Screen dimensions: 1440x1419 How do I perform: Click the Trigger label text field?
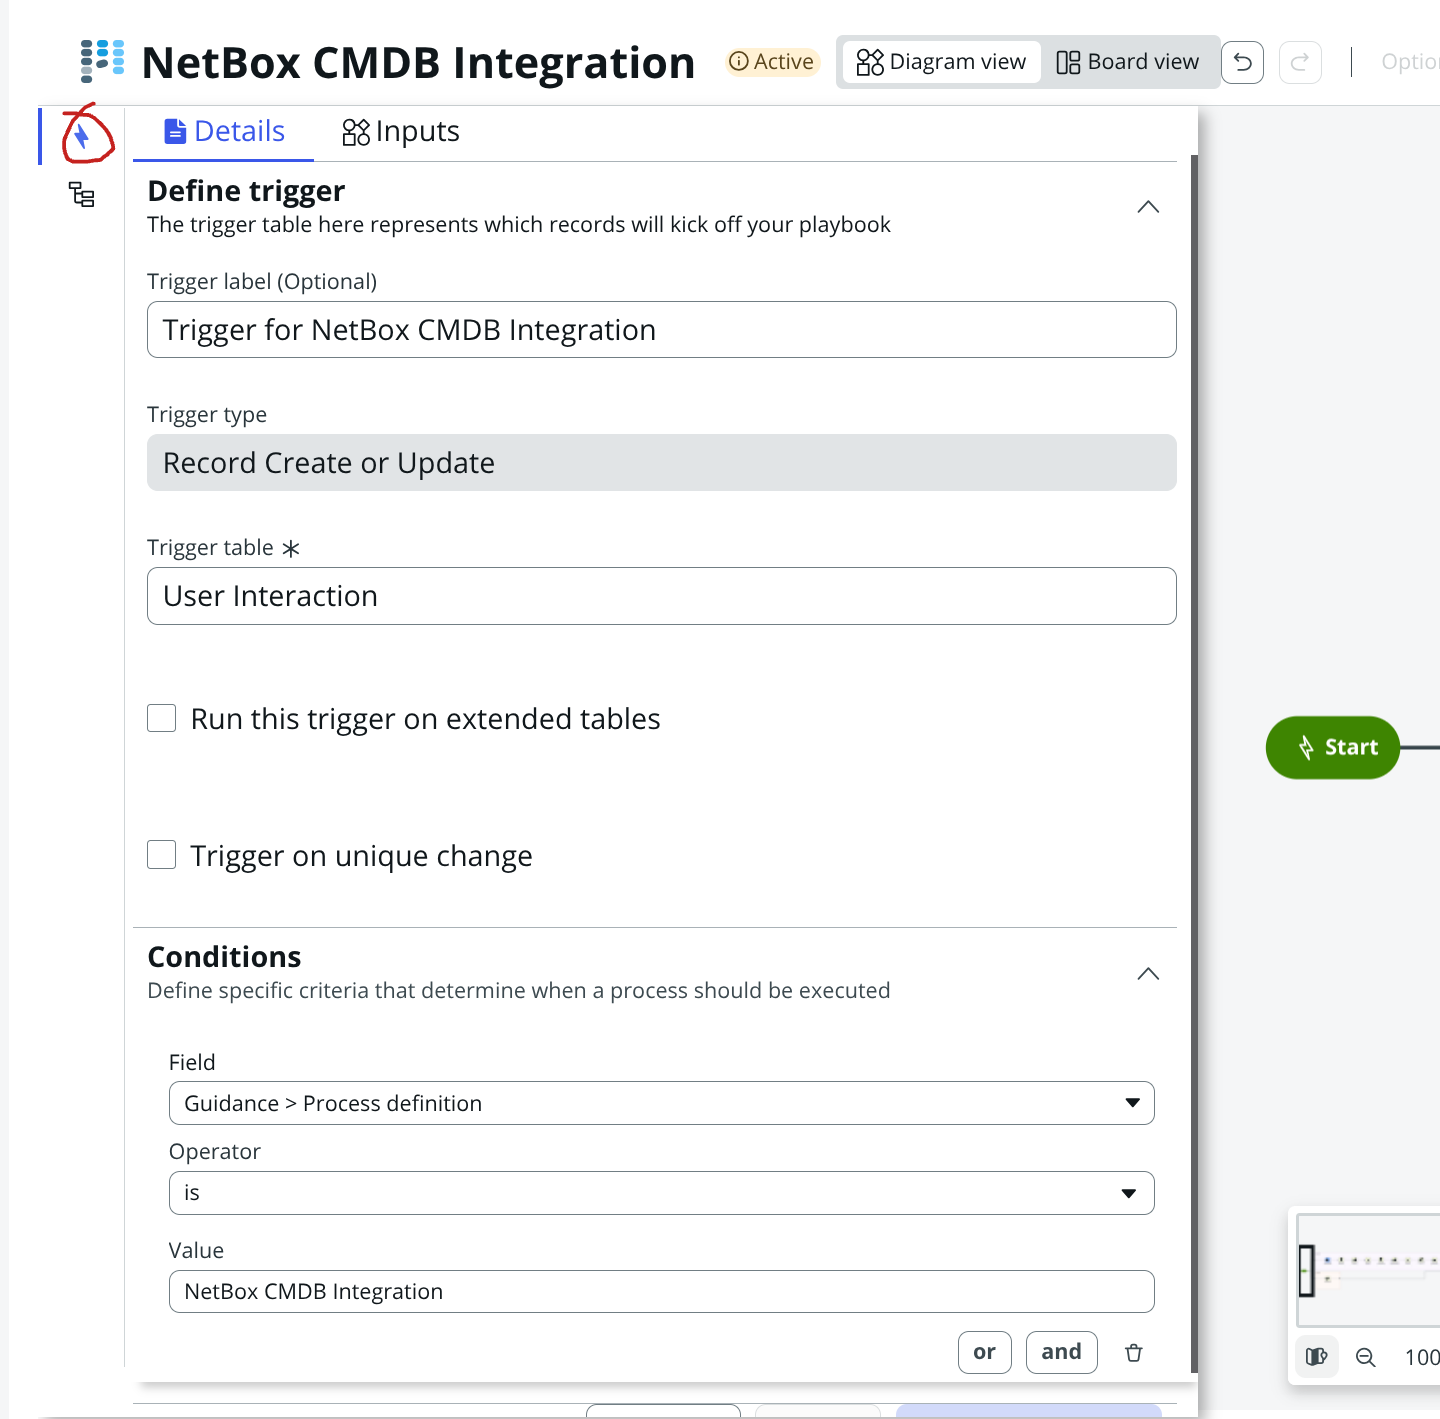click(661, 330)
